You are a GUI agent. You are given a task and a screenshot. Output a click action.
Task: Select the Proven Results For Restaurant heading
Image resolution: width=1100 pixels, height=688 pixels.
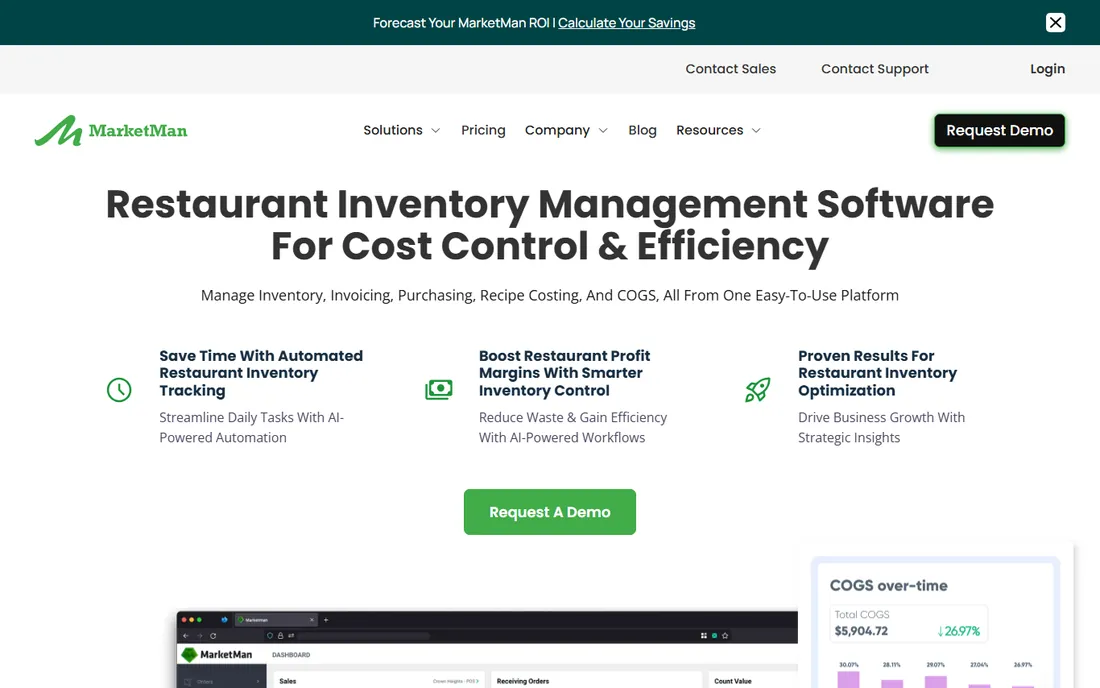[x=878, y=373]
